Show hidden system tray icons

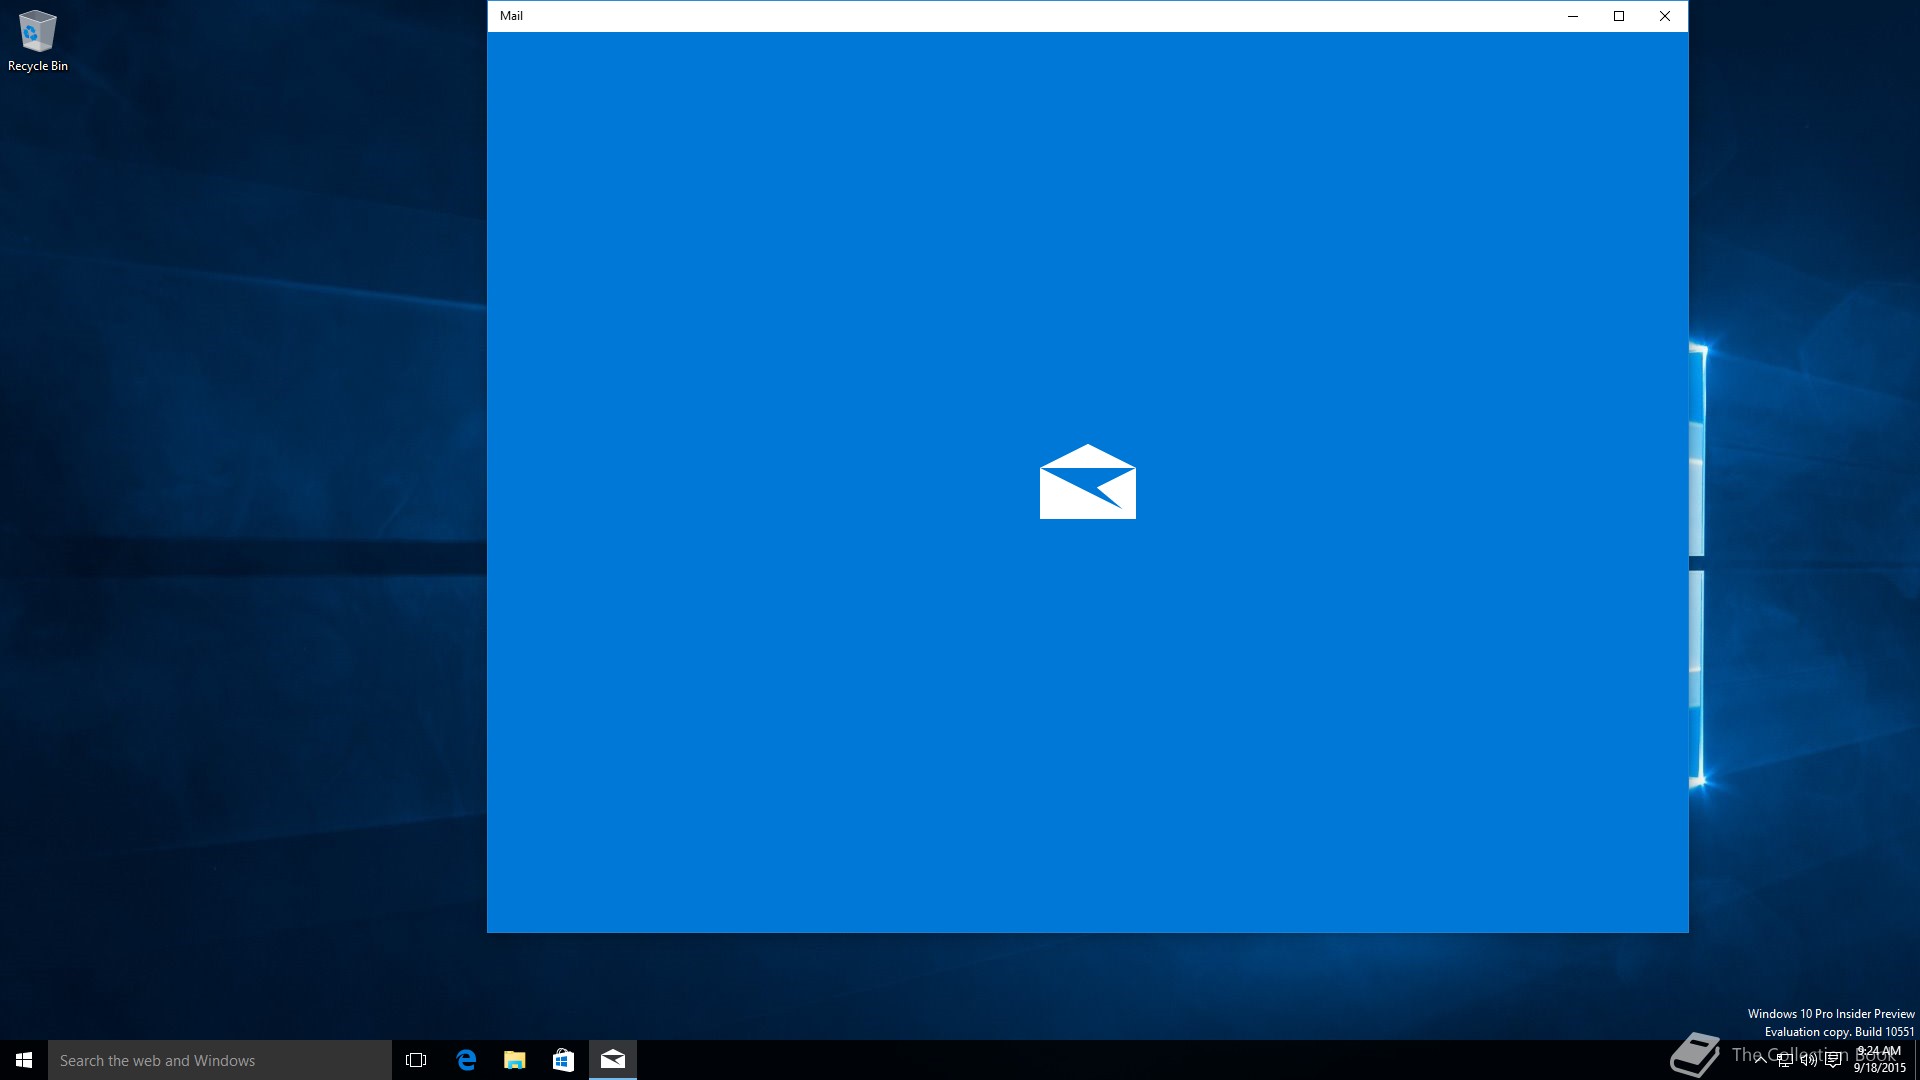coord(1760,1060)
